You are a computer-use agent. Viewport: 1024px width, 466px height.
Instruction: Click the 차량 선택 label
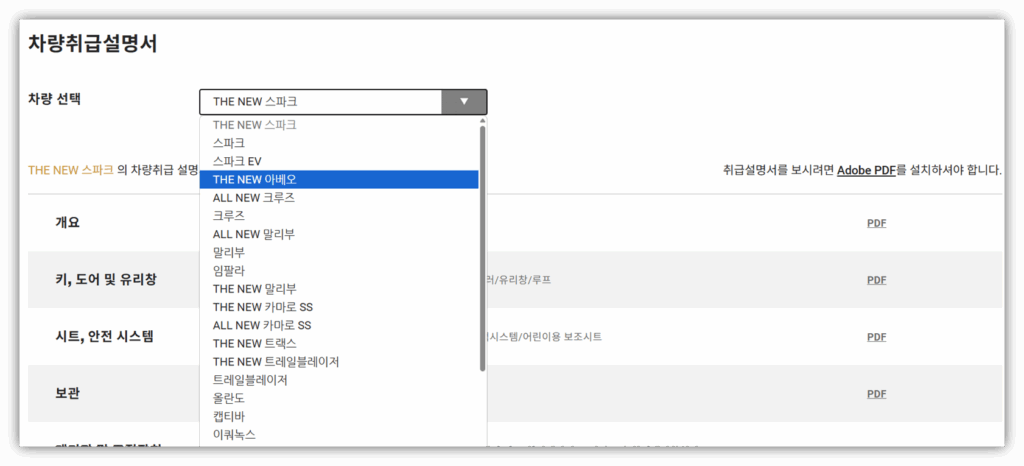coord(54,99)
